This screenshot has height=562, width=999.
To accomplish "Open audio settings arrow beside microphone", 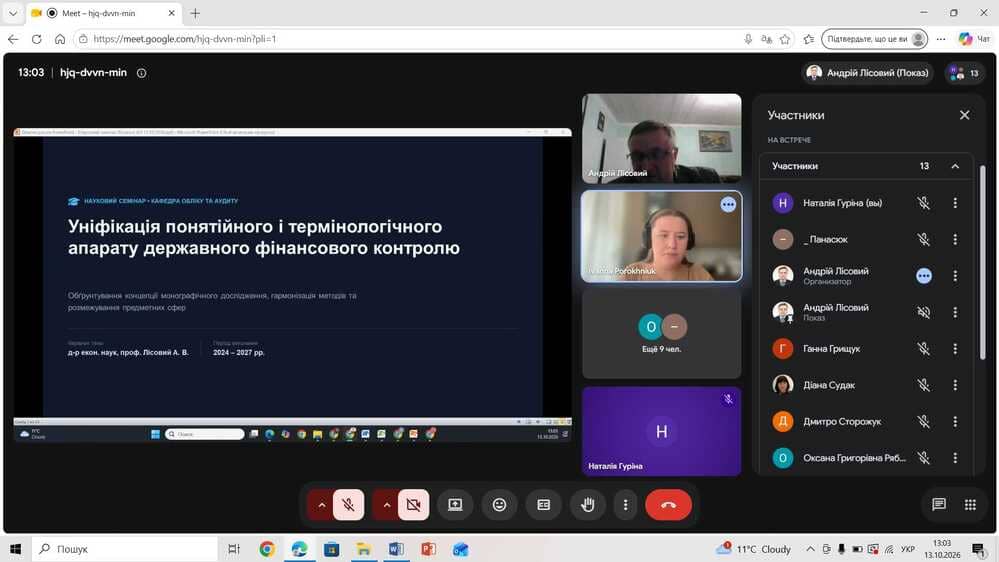I will (x=321, y=505).
